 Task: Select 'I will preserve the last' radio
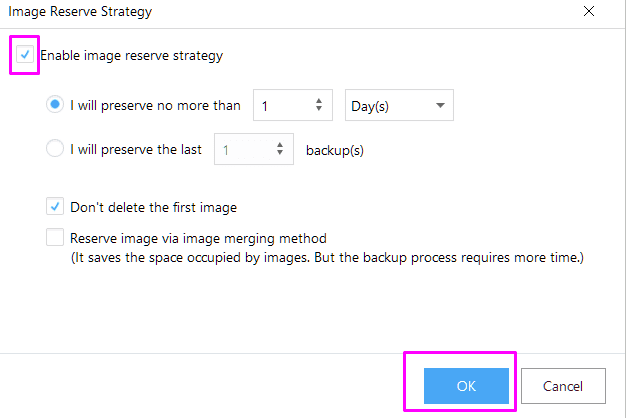tap(55, 149)
